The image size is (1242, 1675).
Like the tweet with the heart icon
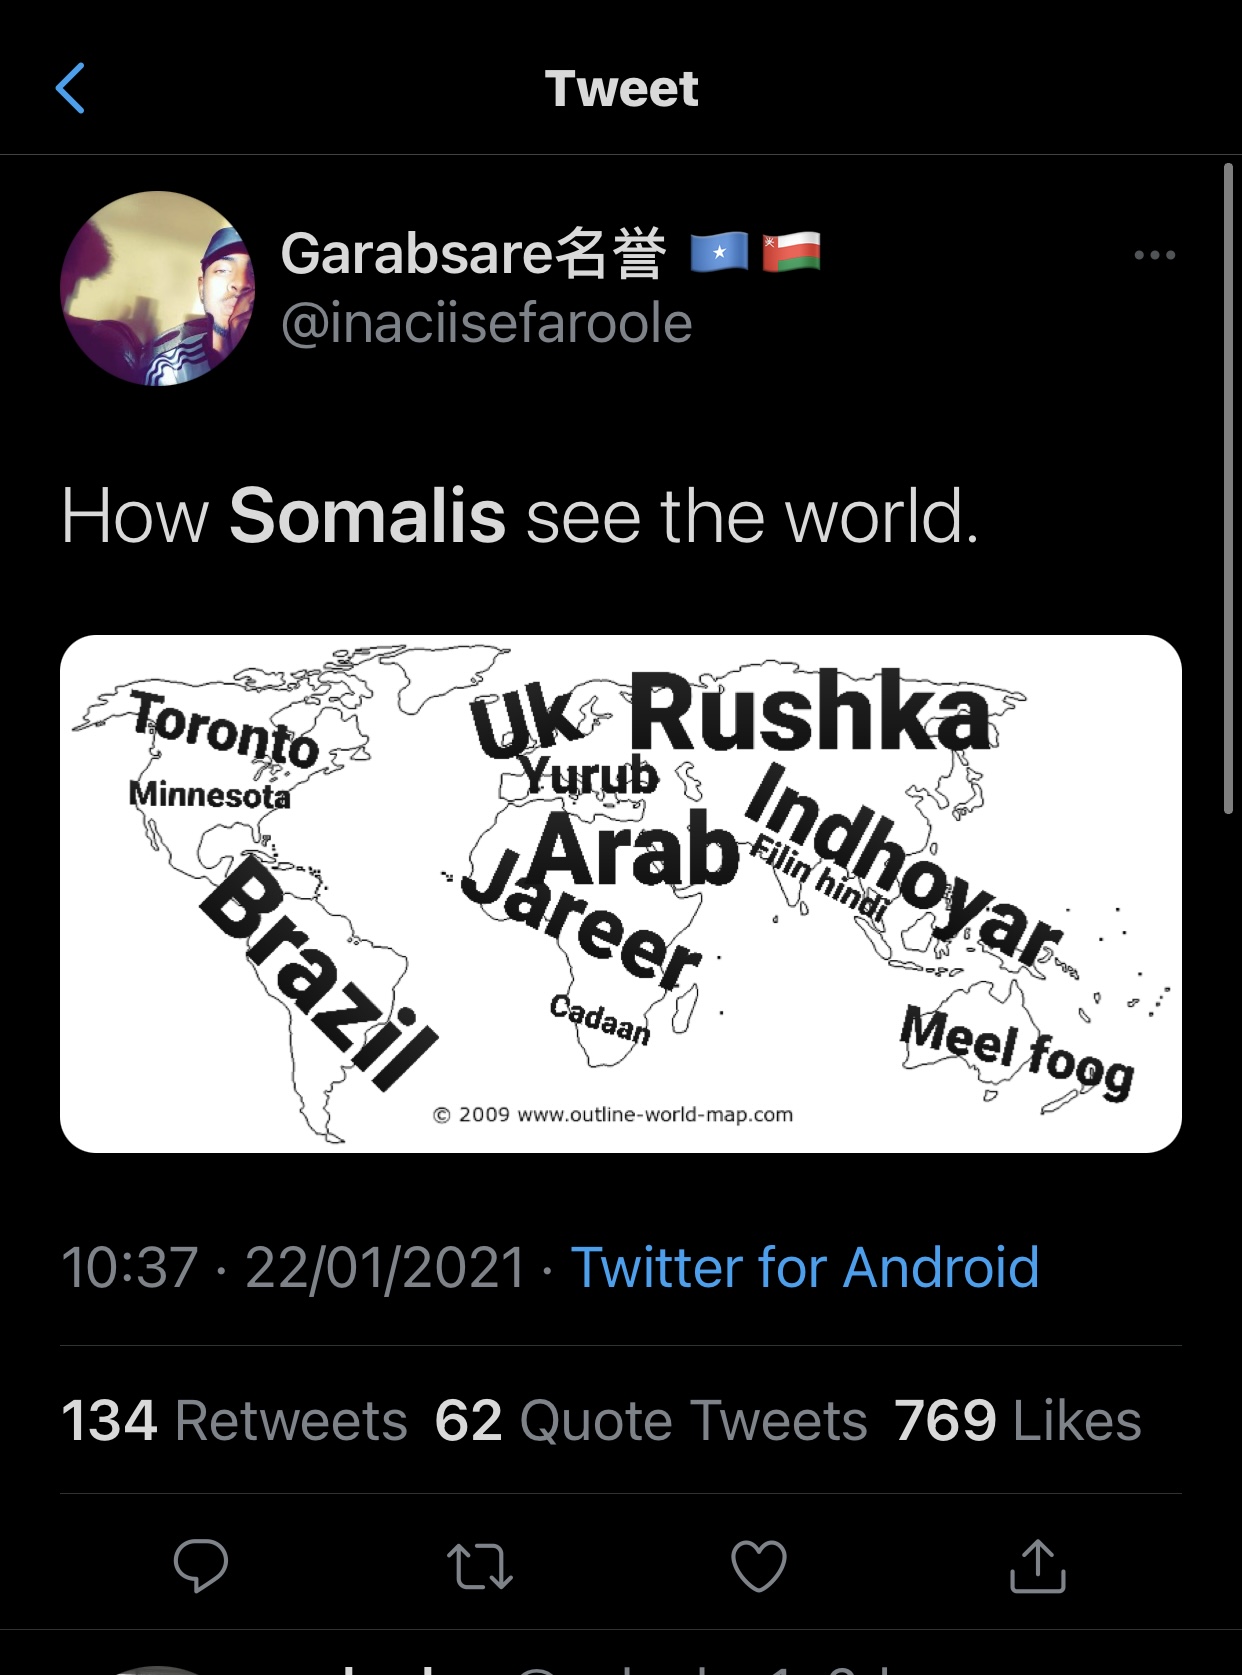759,1565
